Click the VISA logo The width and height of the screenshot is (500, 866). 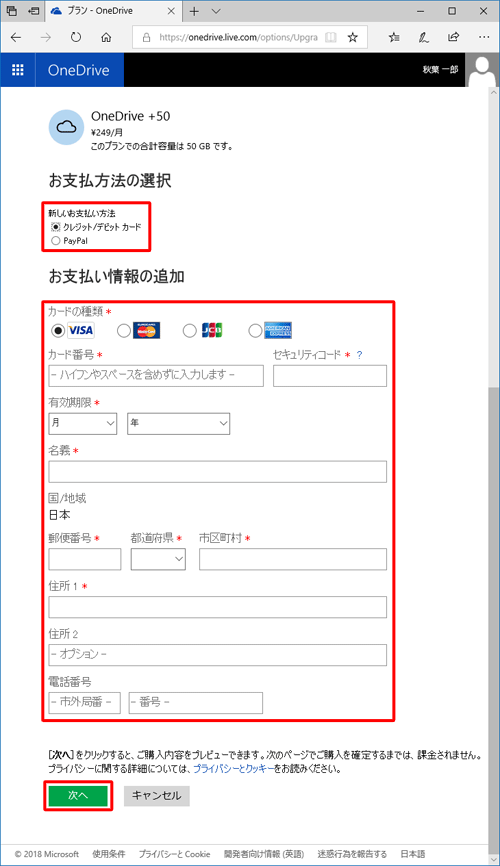coord(81,330)
